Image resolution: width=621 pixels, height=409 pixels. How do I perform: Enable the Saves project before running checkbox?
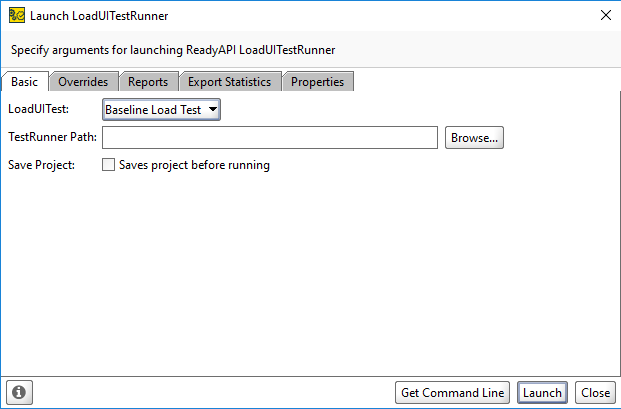pyautogui.click(x=109, y=165)
